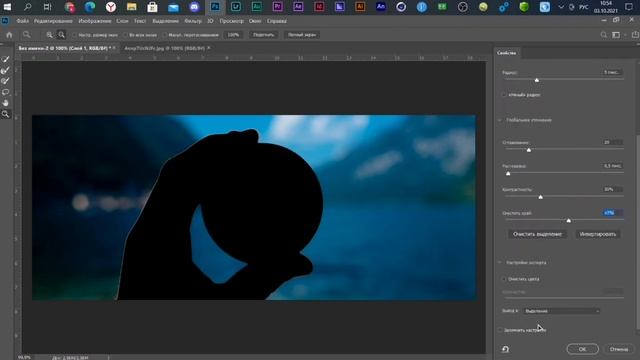Open Premiere Pro from taskbar
The image size is (640, 360).
pos(278,7)
